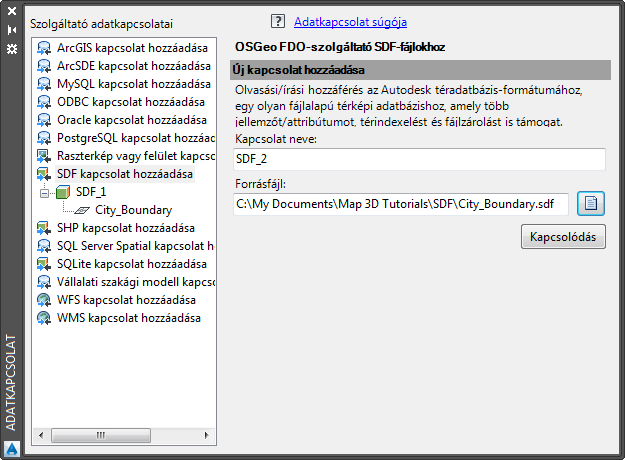Click the SQL Server Spatial connection icon
Viewport: 625px width, 460px height.
click(43, 246)
